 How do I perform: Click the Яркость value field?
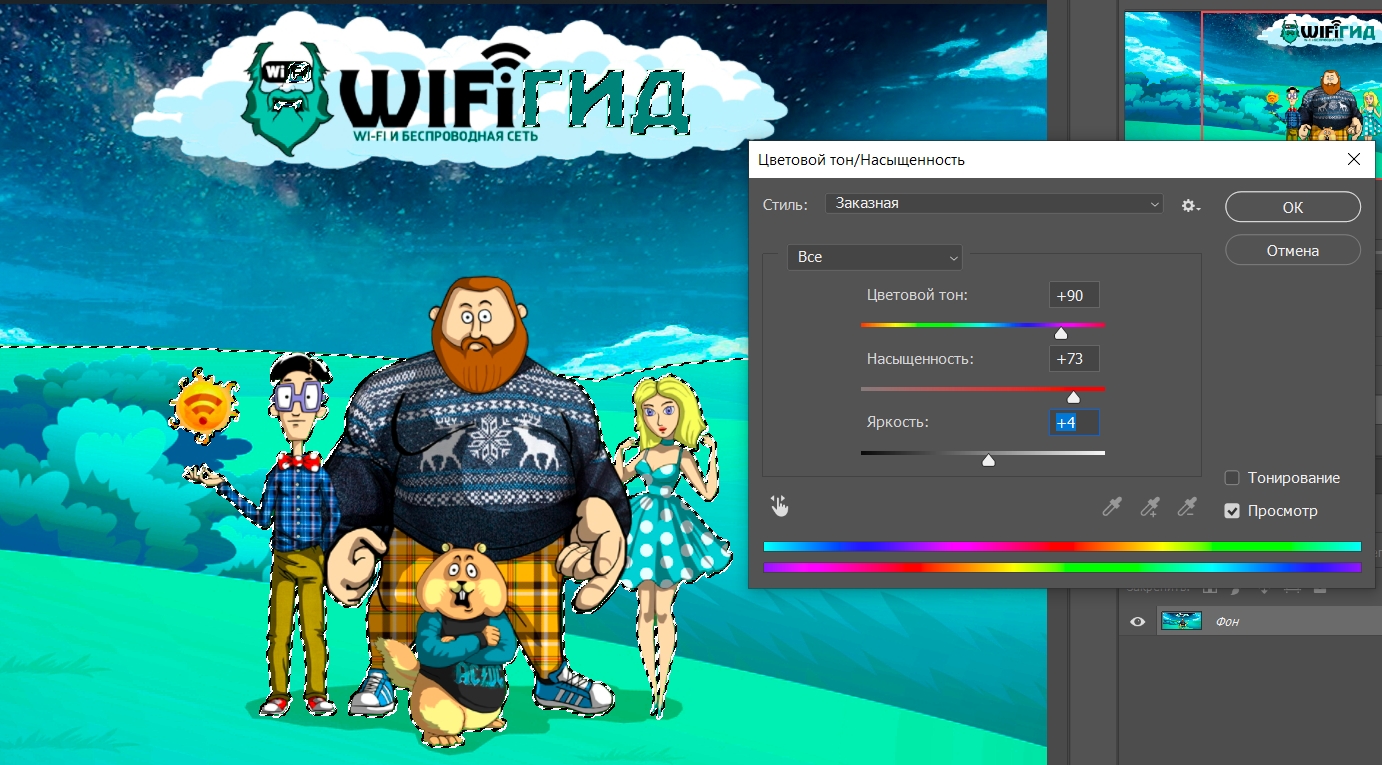(x=1074, y=423)
